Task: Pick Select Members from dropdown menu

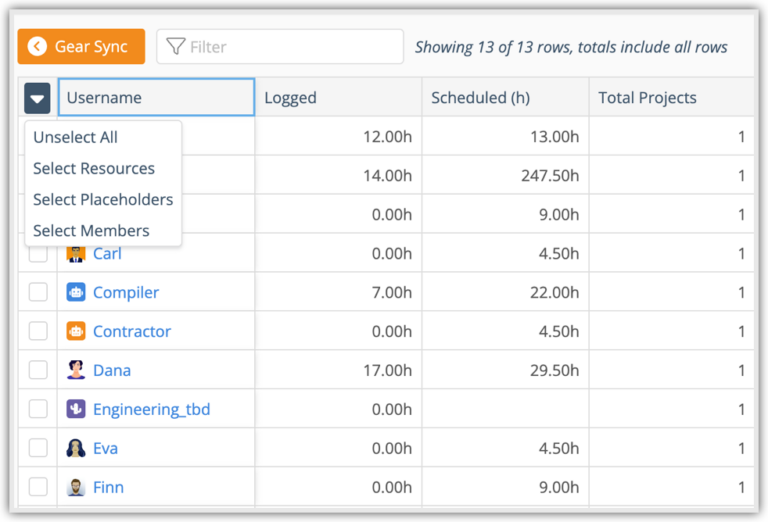Action: coord(91,231)
